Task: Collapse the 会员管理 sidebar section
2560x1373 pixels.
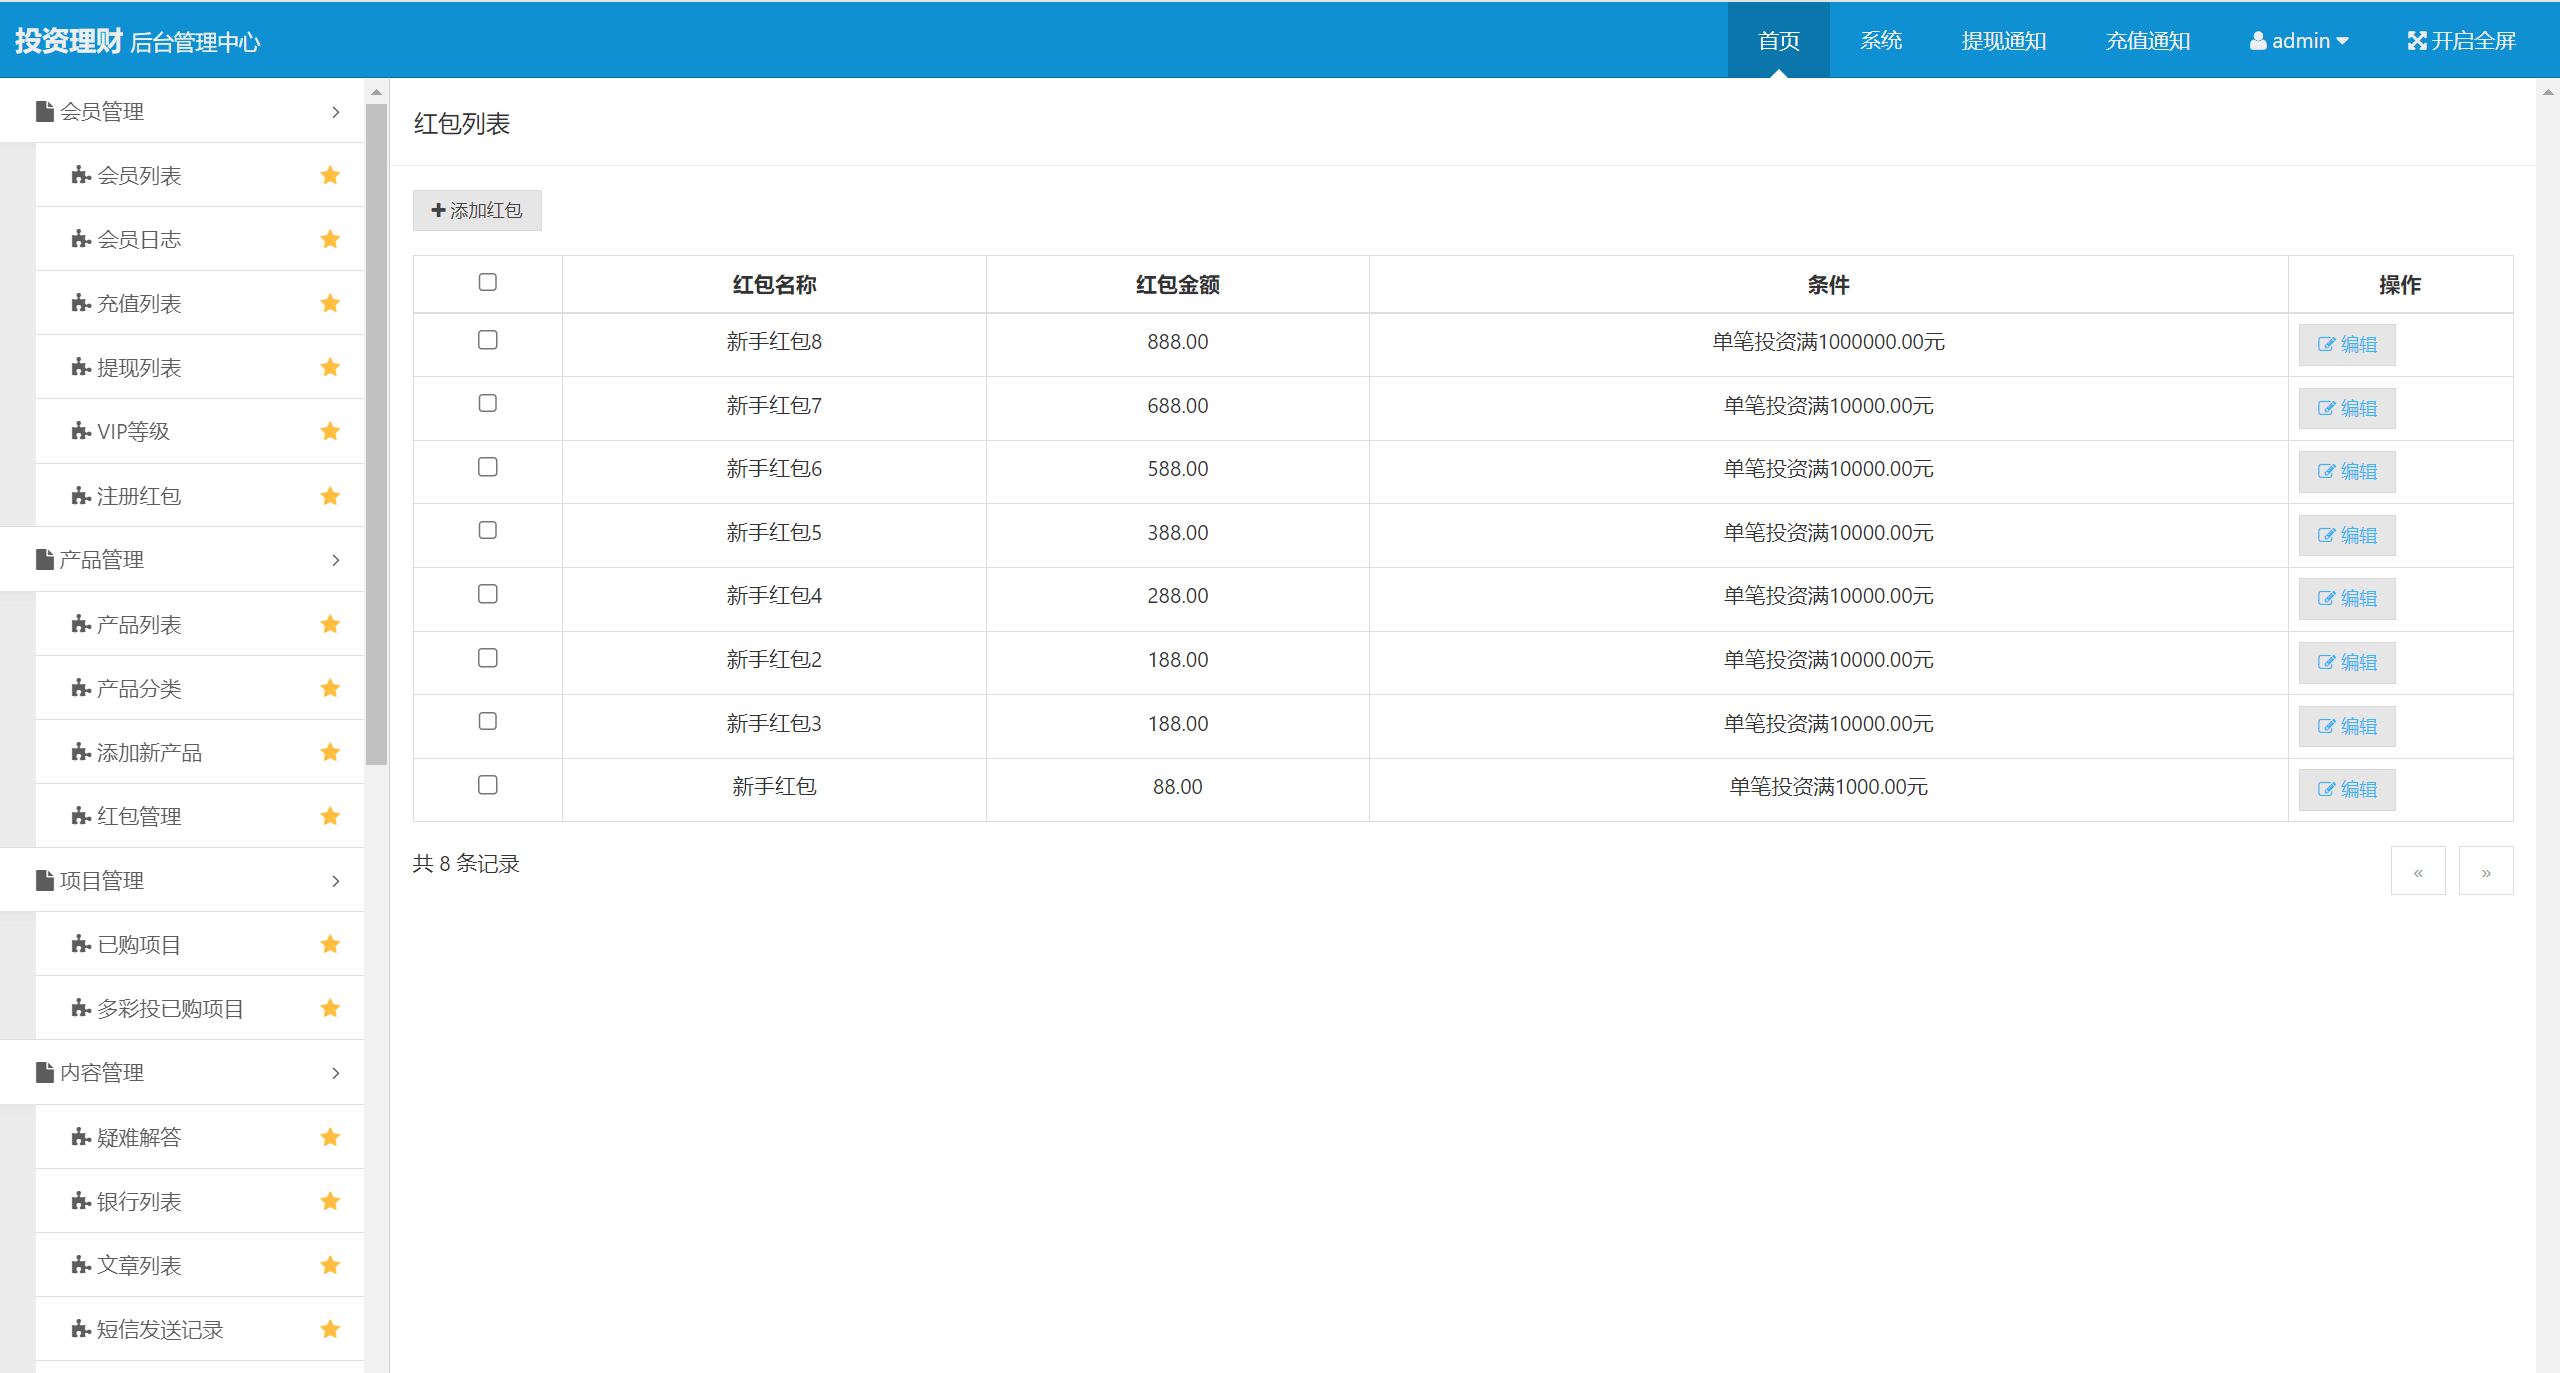Action: coord(335,112)
